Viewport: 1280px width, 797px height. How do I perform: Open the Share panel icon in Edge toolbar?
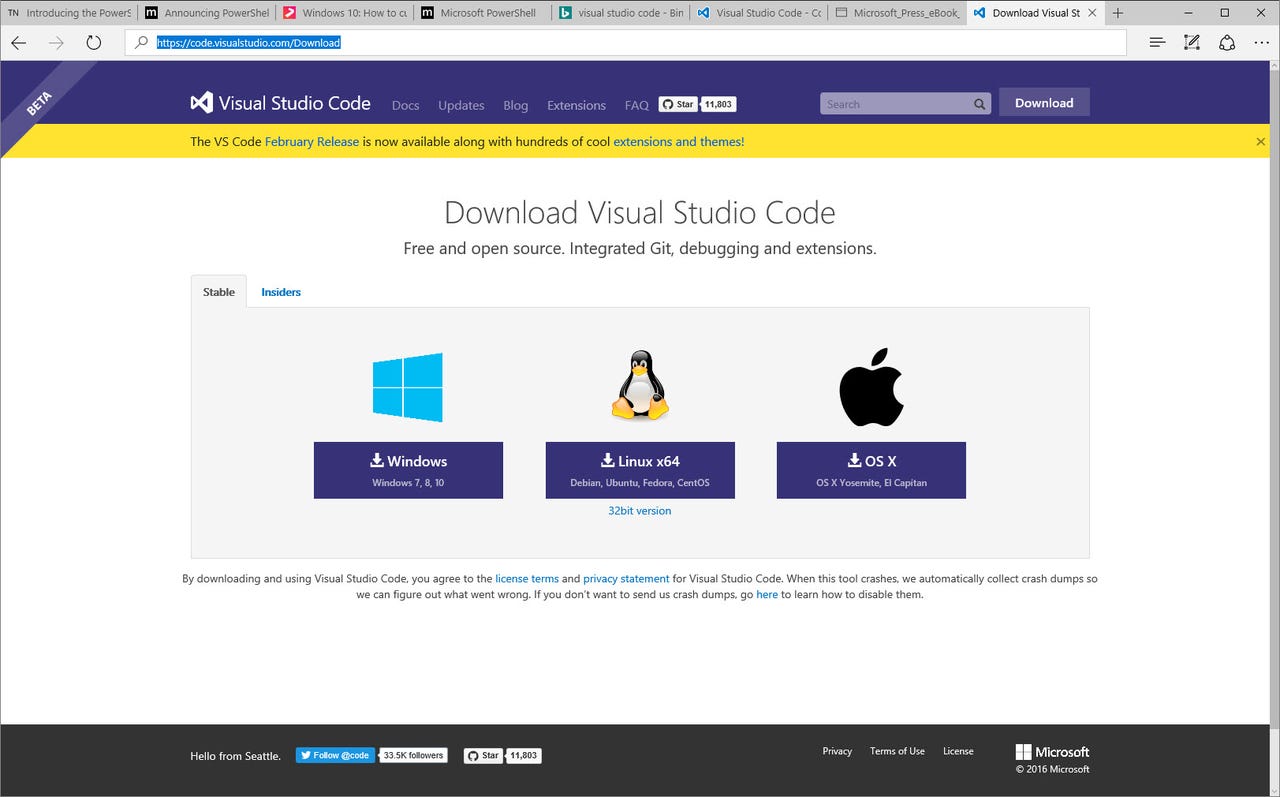pyautogui.click(x=1226, y=42)
